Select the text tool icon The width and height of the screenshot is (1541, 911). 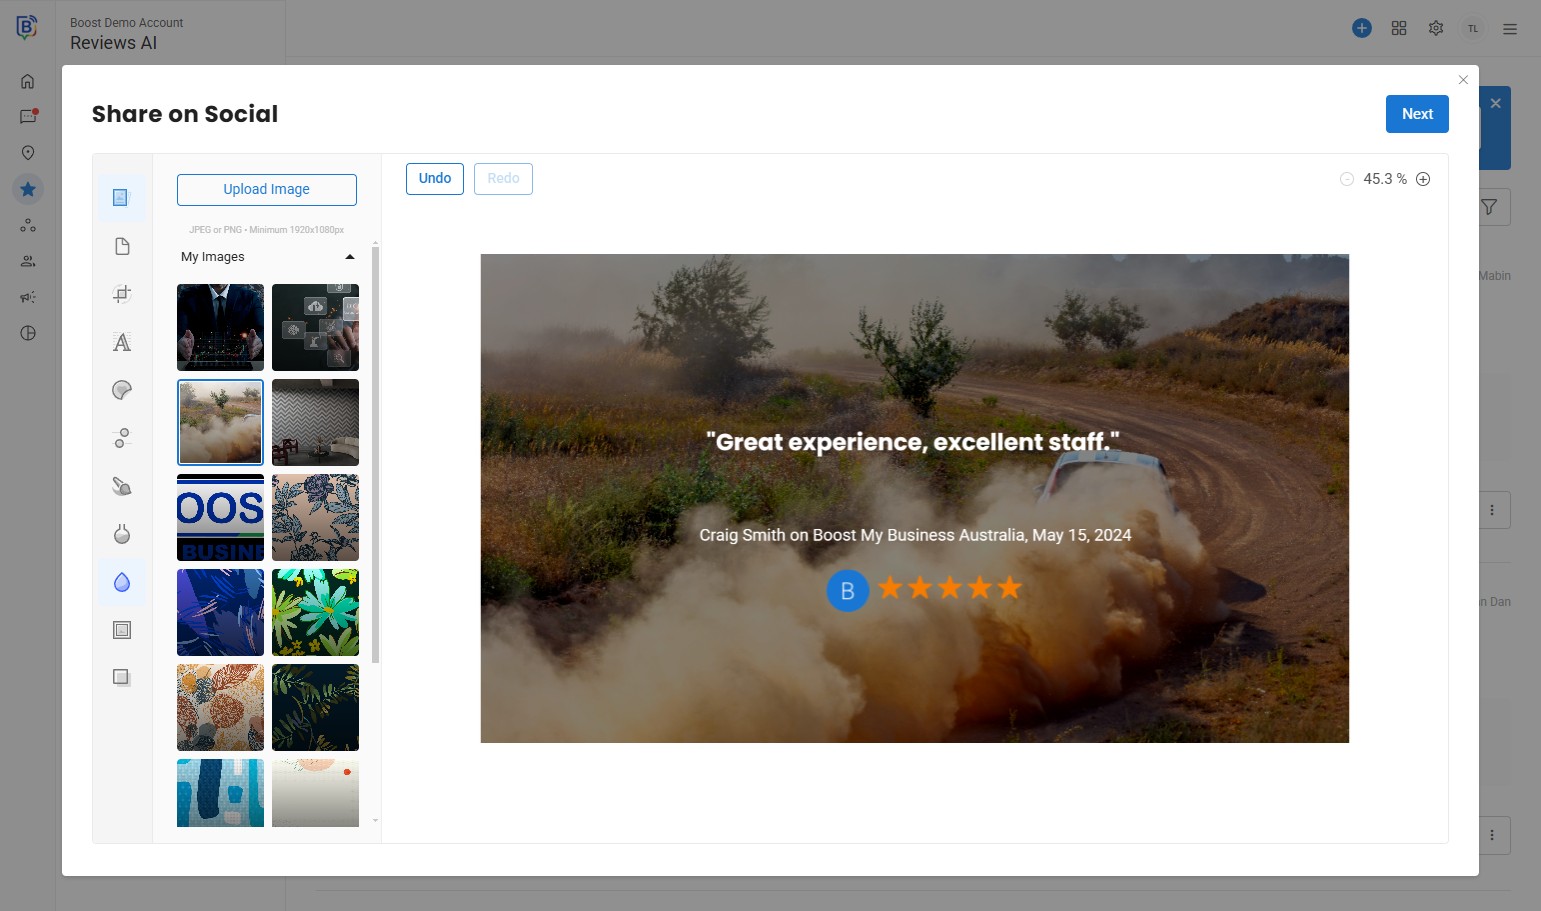(x=122, y=342)
